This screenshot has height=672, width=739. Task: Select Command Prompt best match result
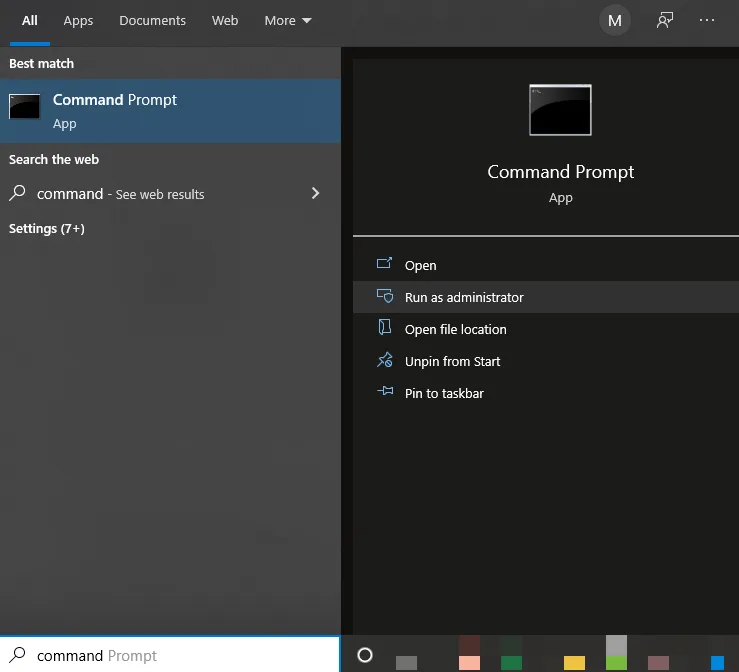pyautogui.click(x=170, y=111)
